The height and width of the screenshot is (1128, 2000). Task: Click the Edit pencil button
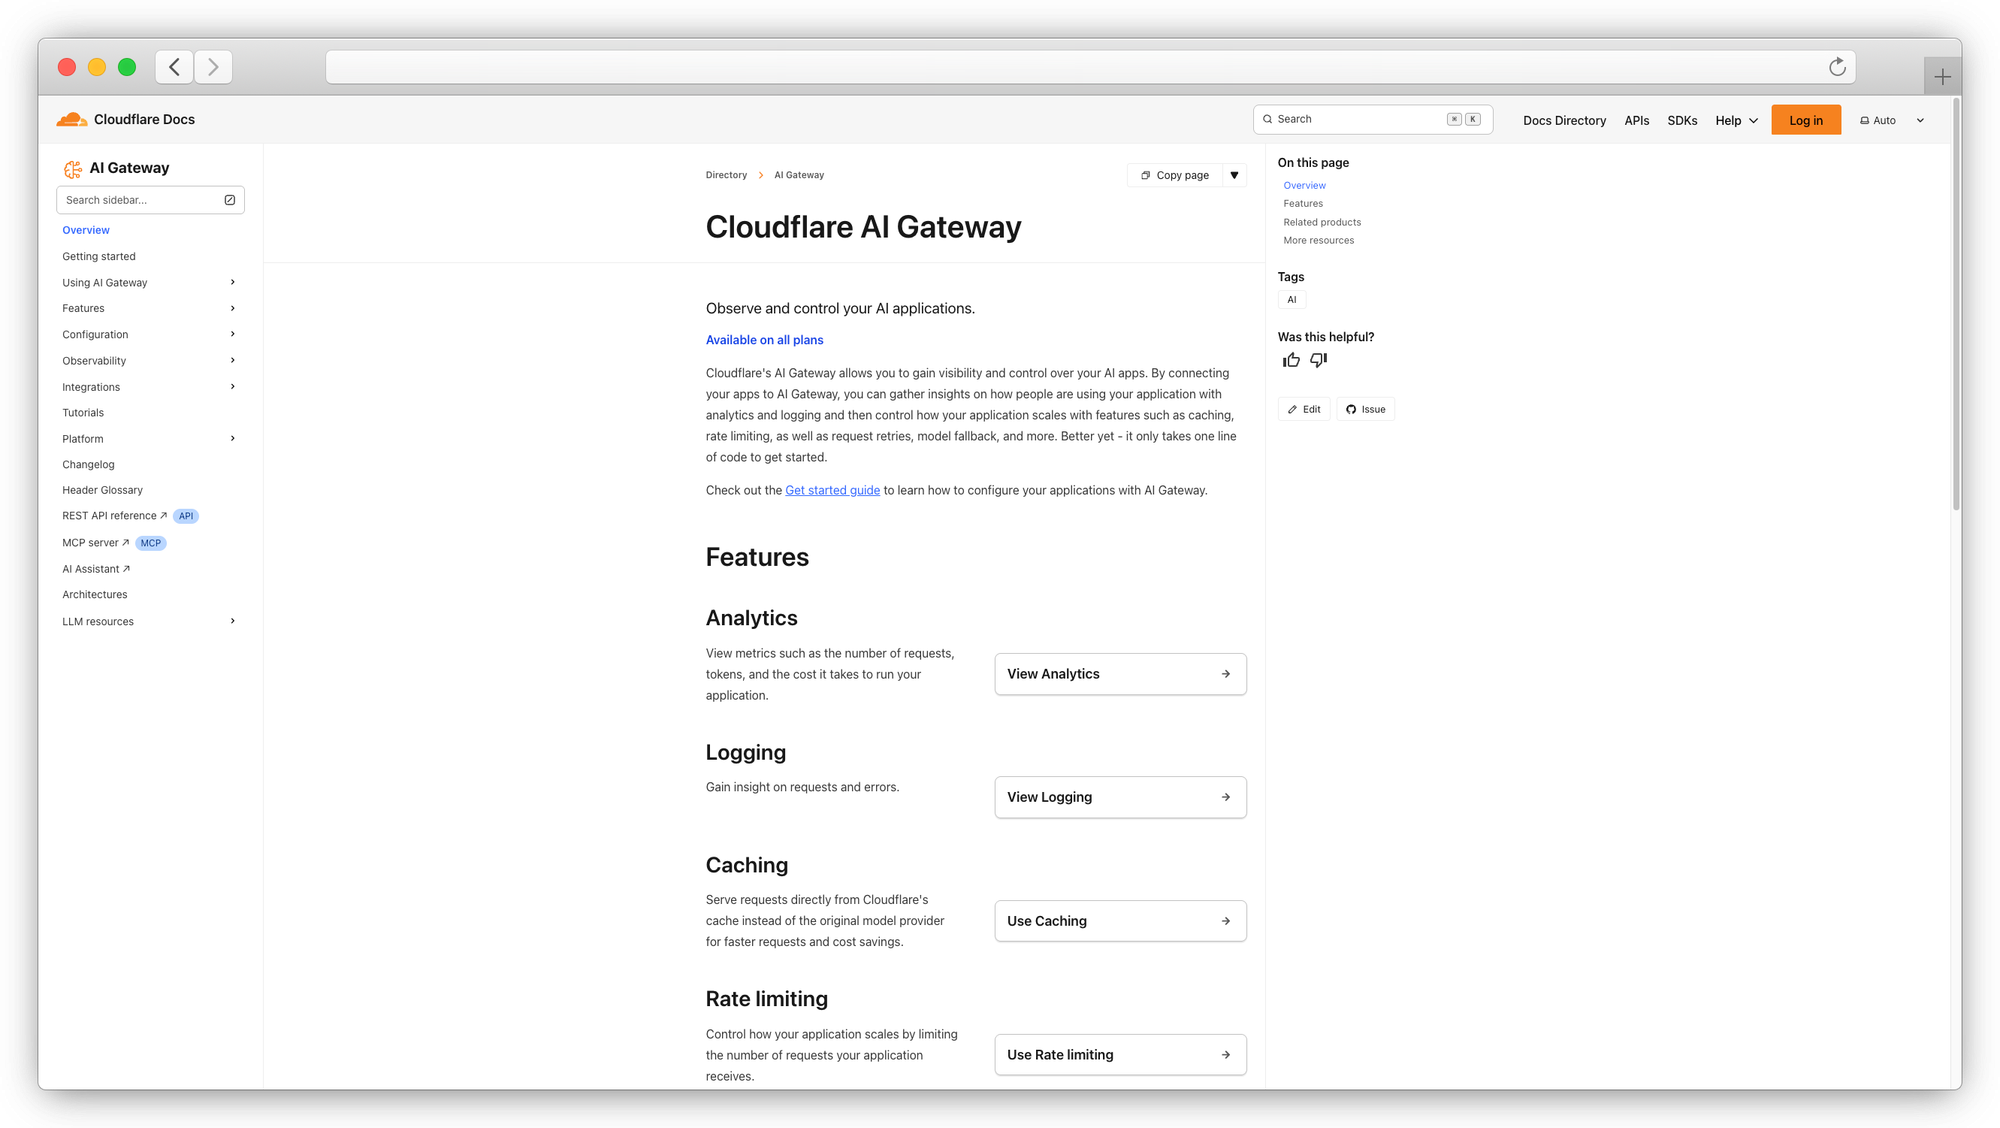pyautogui.click(x=1304, y=409)
